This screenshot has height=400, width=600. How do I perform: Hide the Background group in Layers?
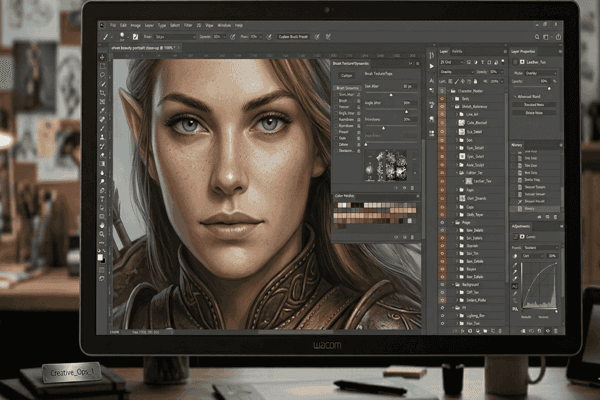pos(442,285)
